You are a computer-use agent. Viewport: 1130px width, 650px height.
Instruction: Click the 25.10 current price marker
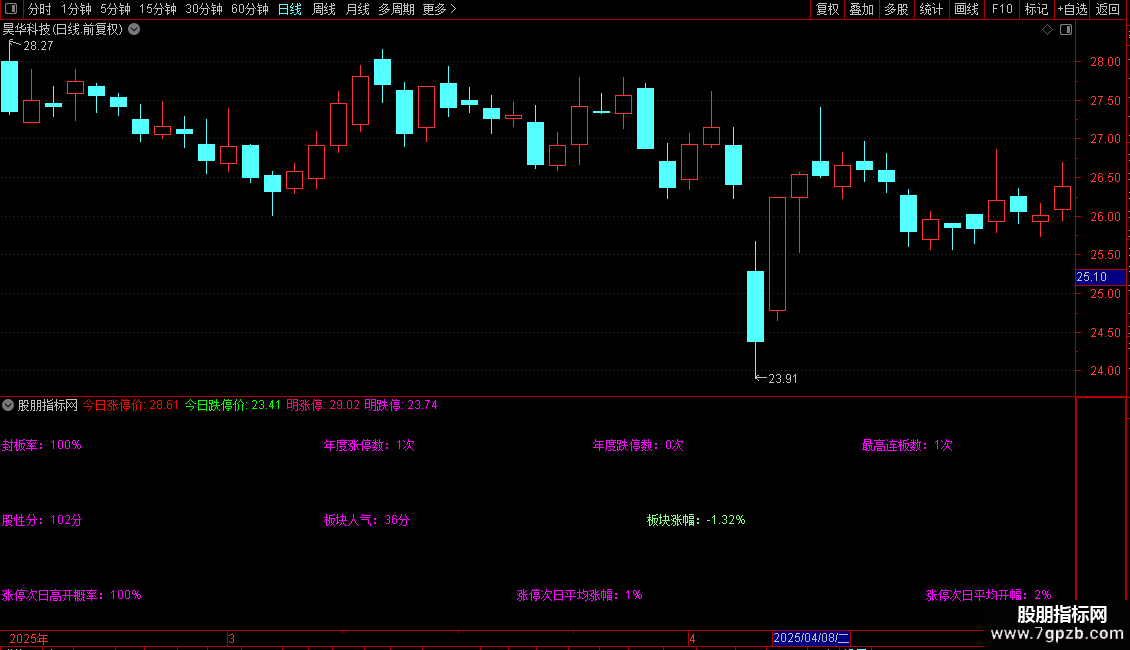pos(1100,277)
